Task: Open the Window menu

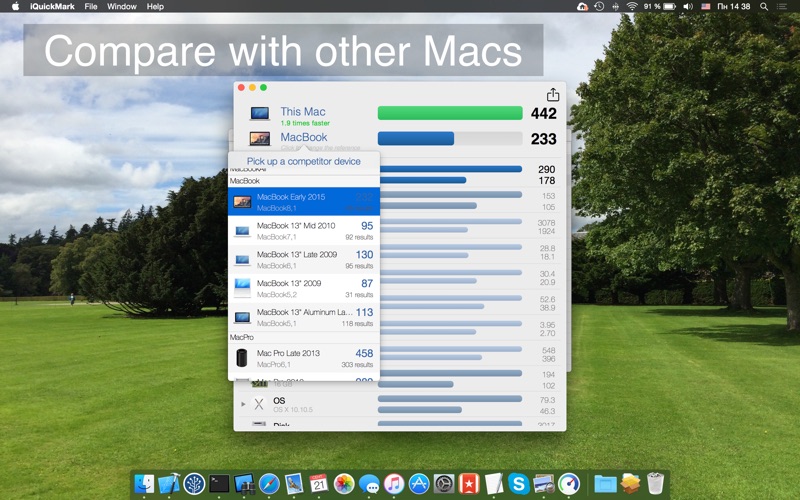Action: 121,7
